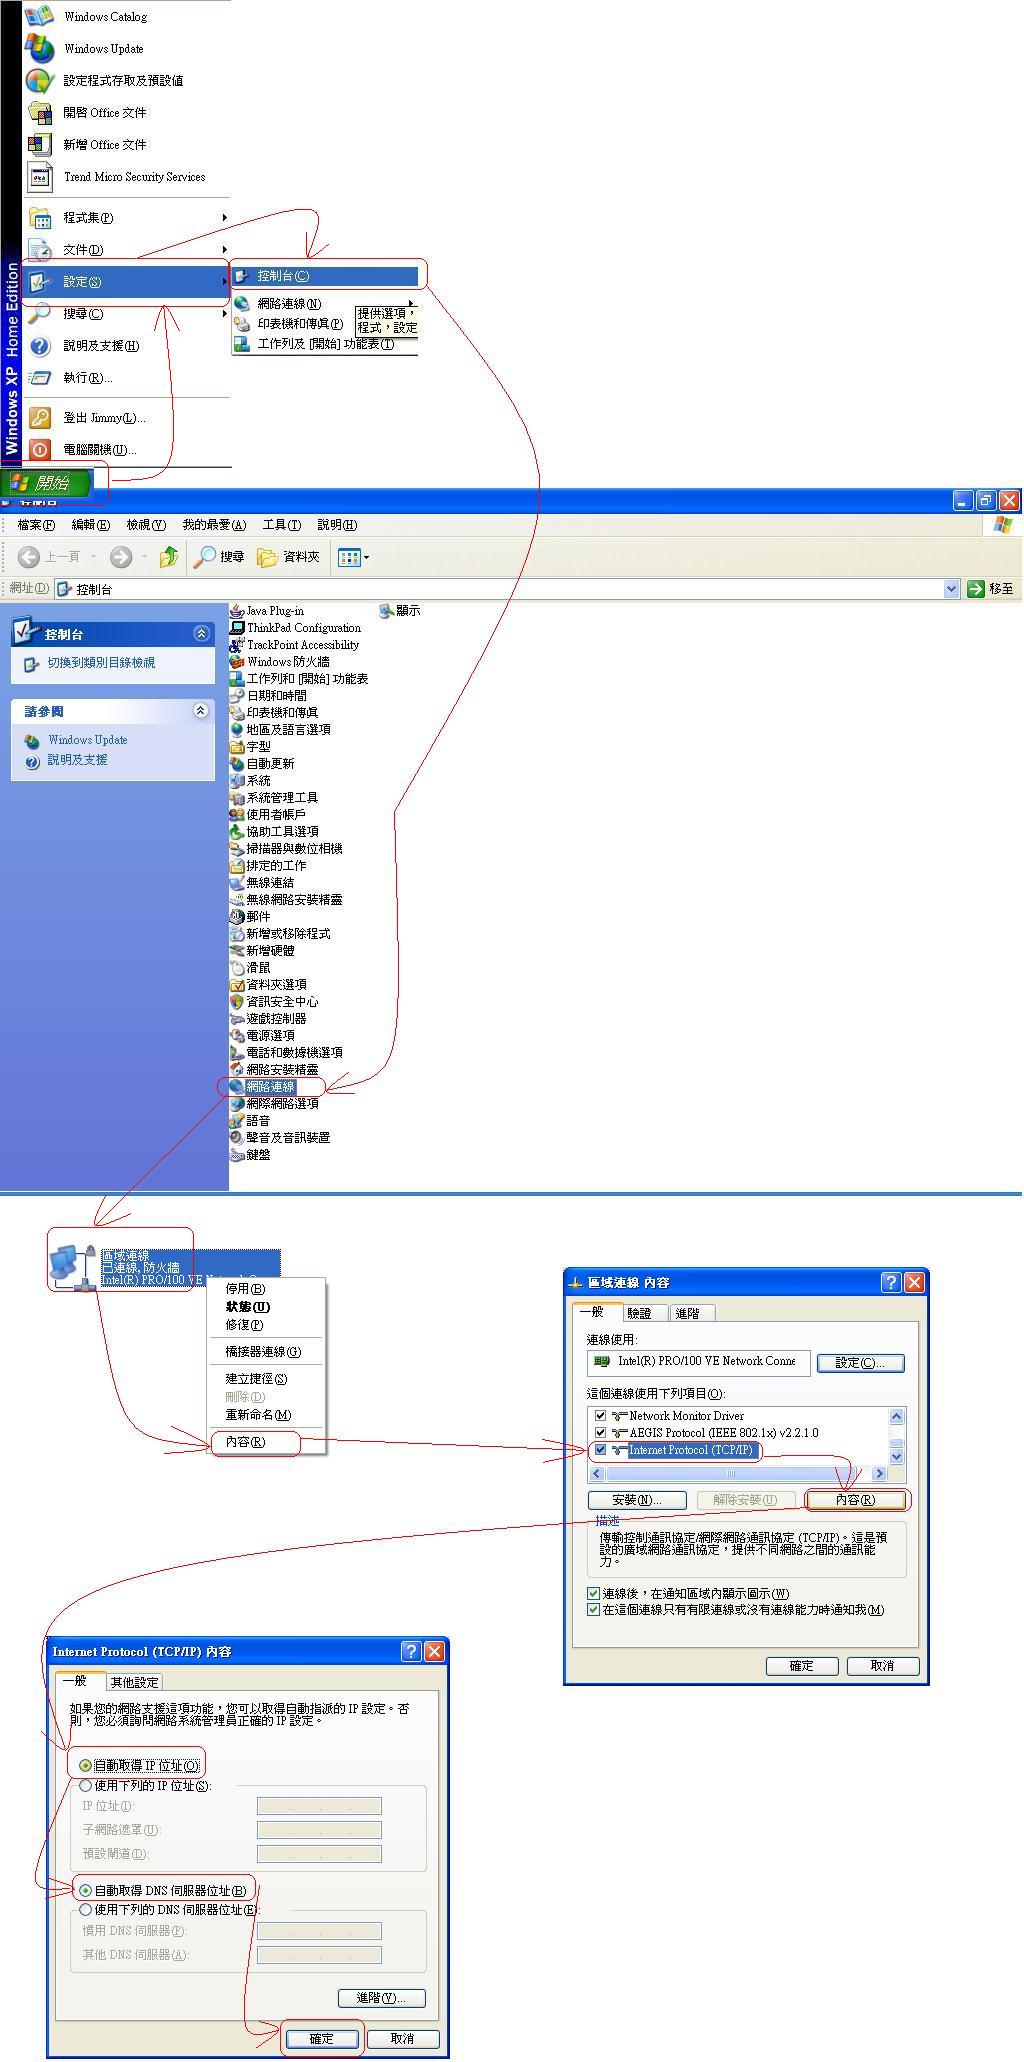The width and height of the screenshot is (1024, 2062).
Task: Click 切換到類別目錄檢視 link
Action: [x=101, y=663]
